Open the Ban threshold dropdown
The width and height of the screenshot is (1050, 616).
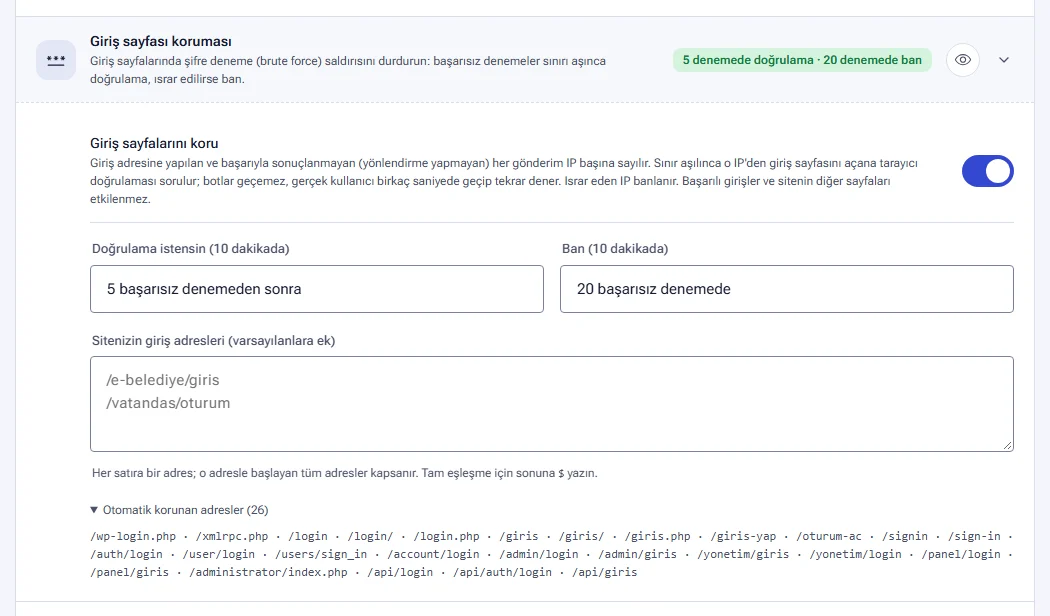[x=787, y=289]
